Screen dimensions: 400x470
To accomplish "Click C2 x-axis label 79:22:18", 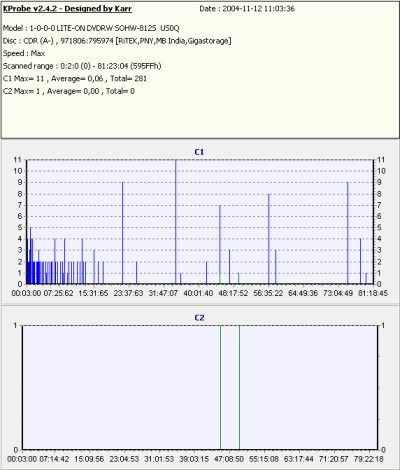I will (x=369, y=459).
